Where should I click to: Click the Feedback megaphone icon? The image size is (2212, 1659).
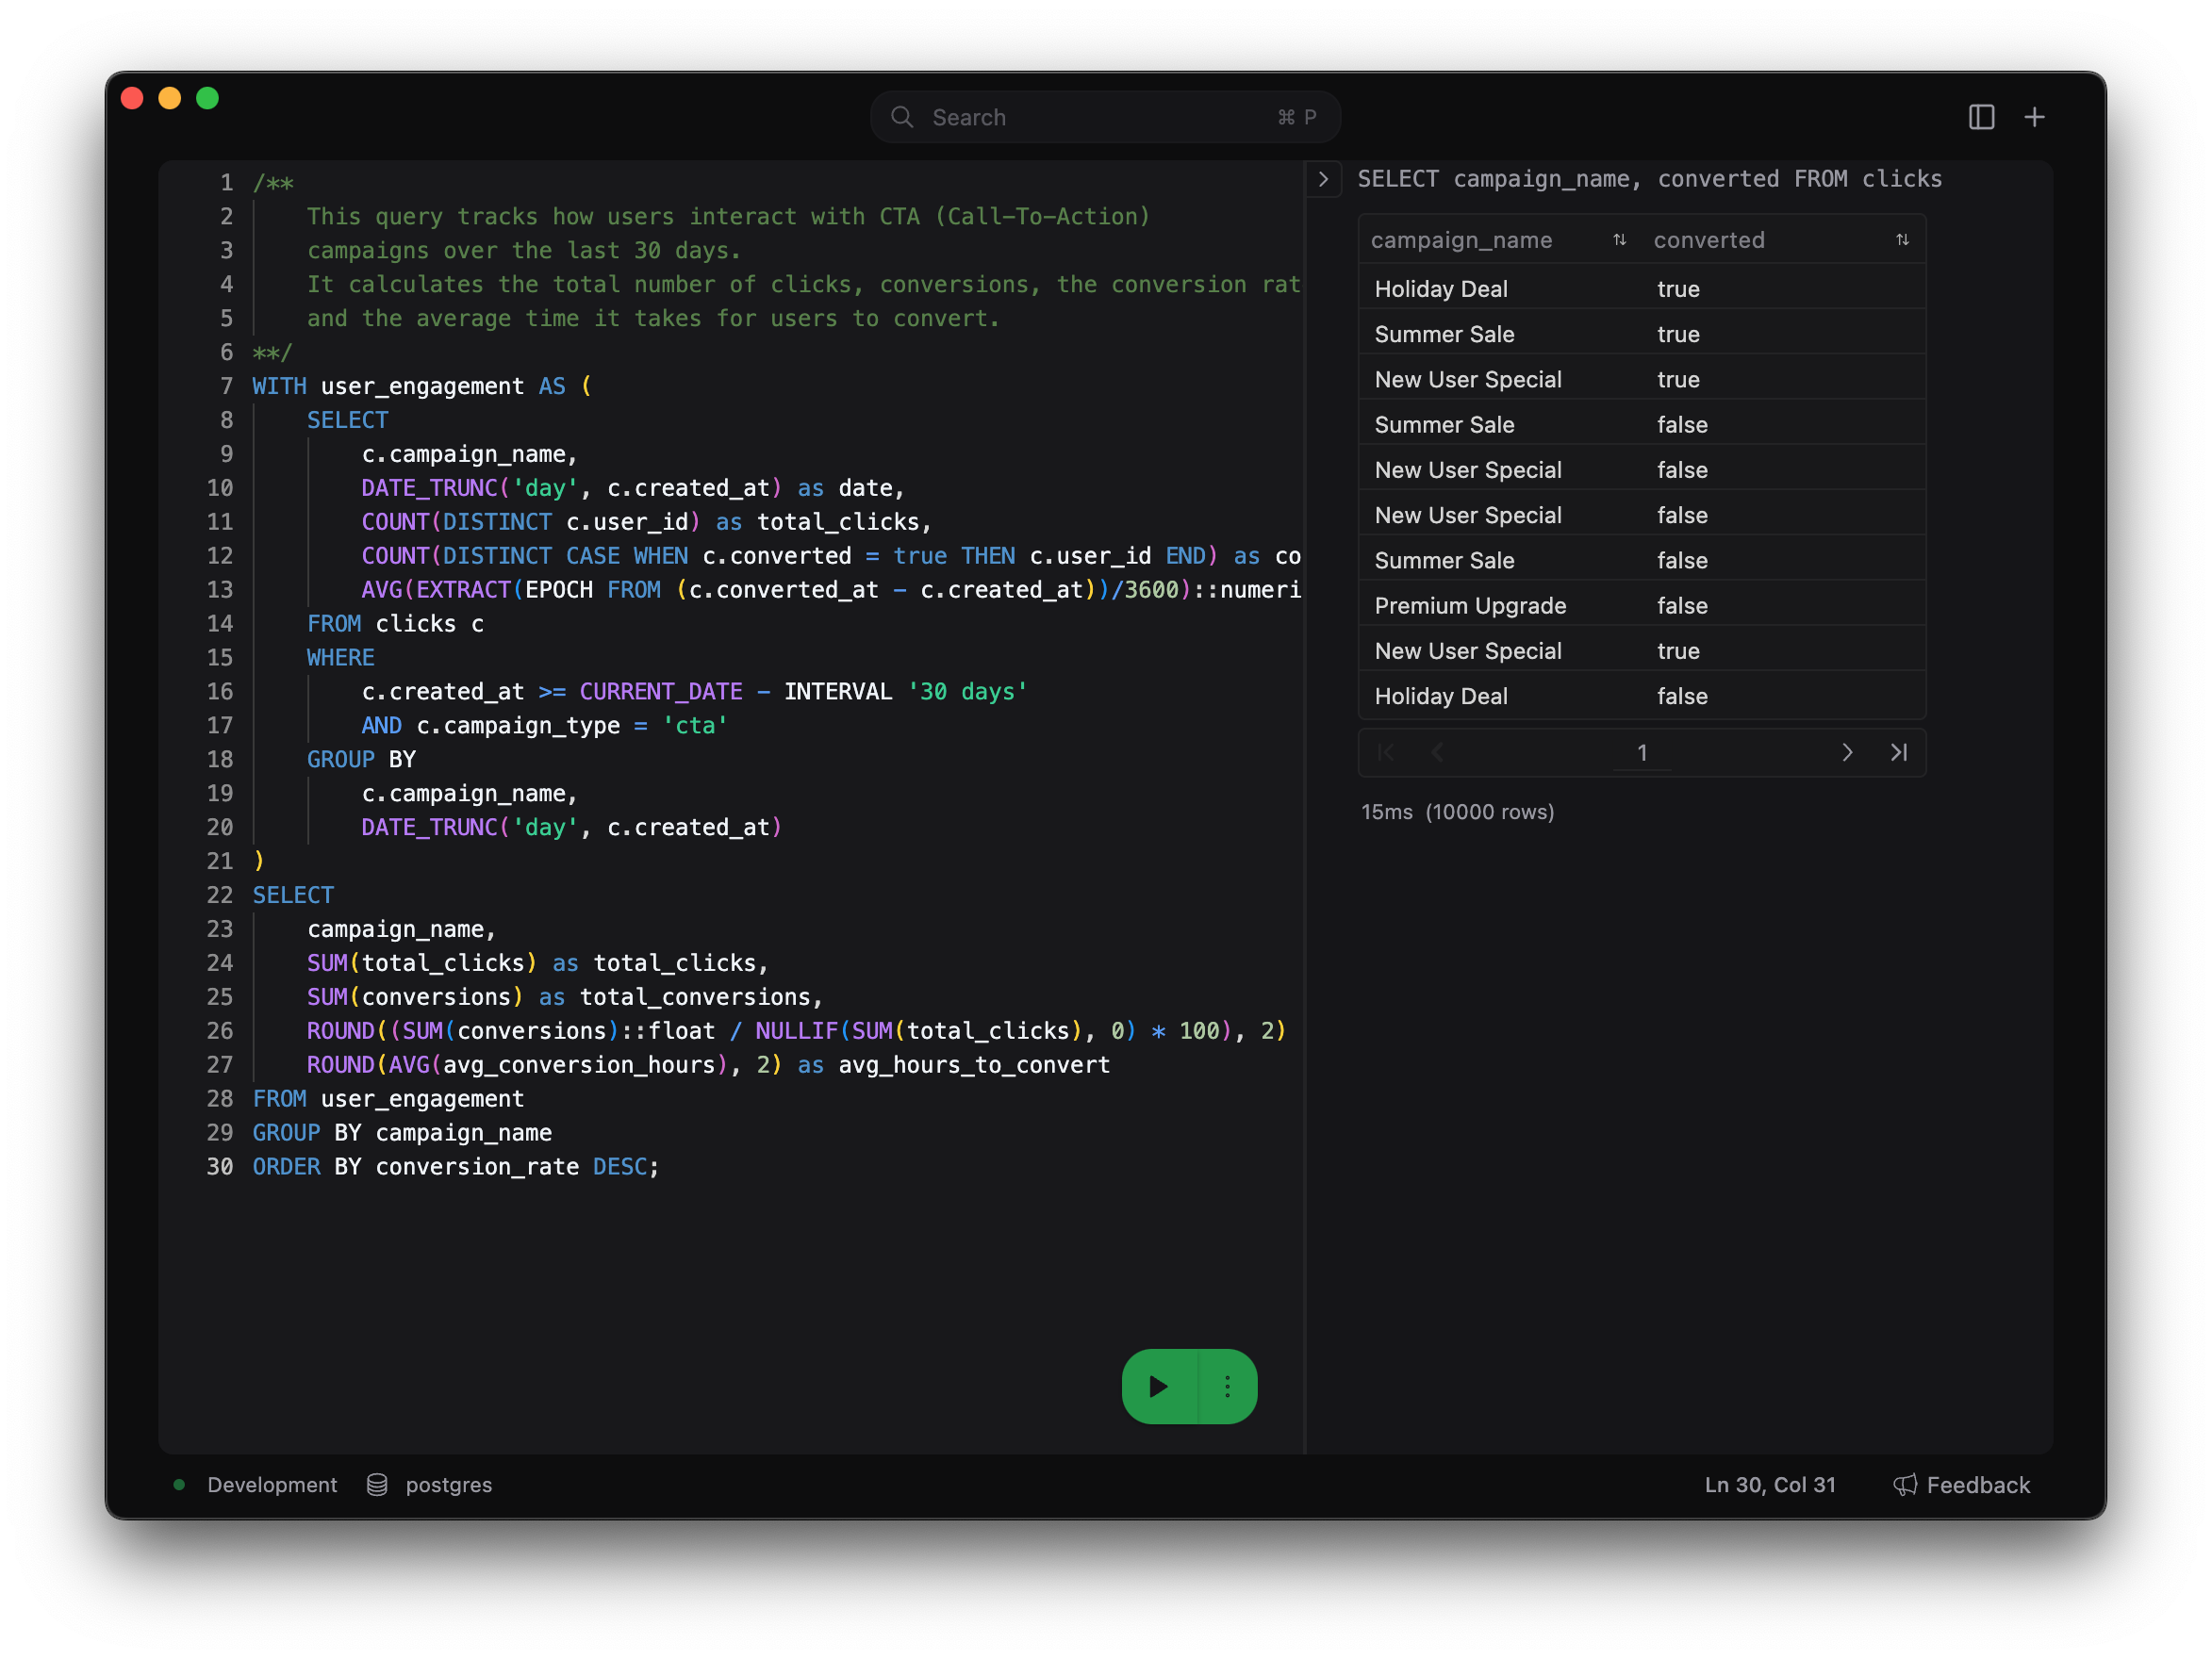1904,1484
